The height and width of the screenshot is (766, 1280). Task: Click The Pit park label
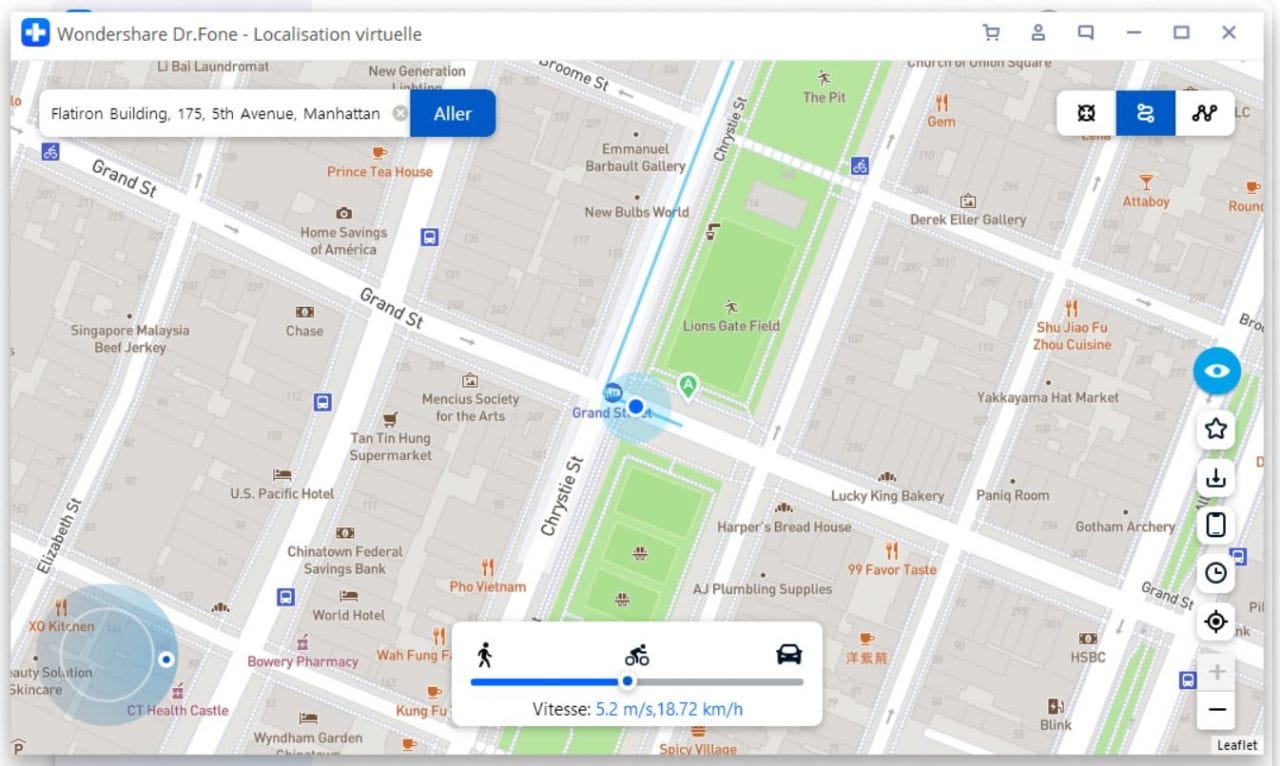point(824,97)
